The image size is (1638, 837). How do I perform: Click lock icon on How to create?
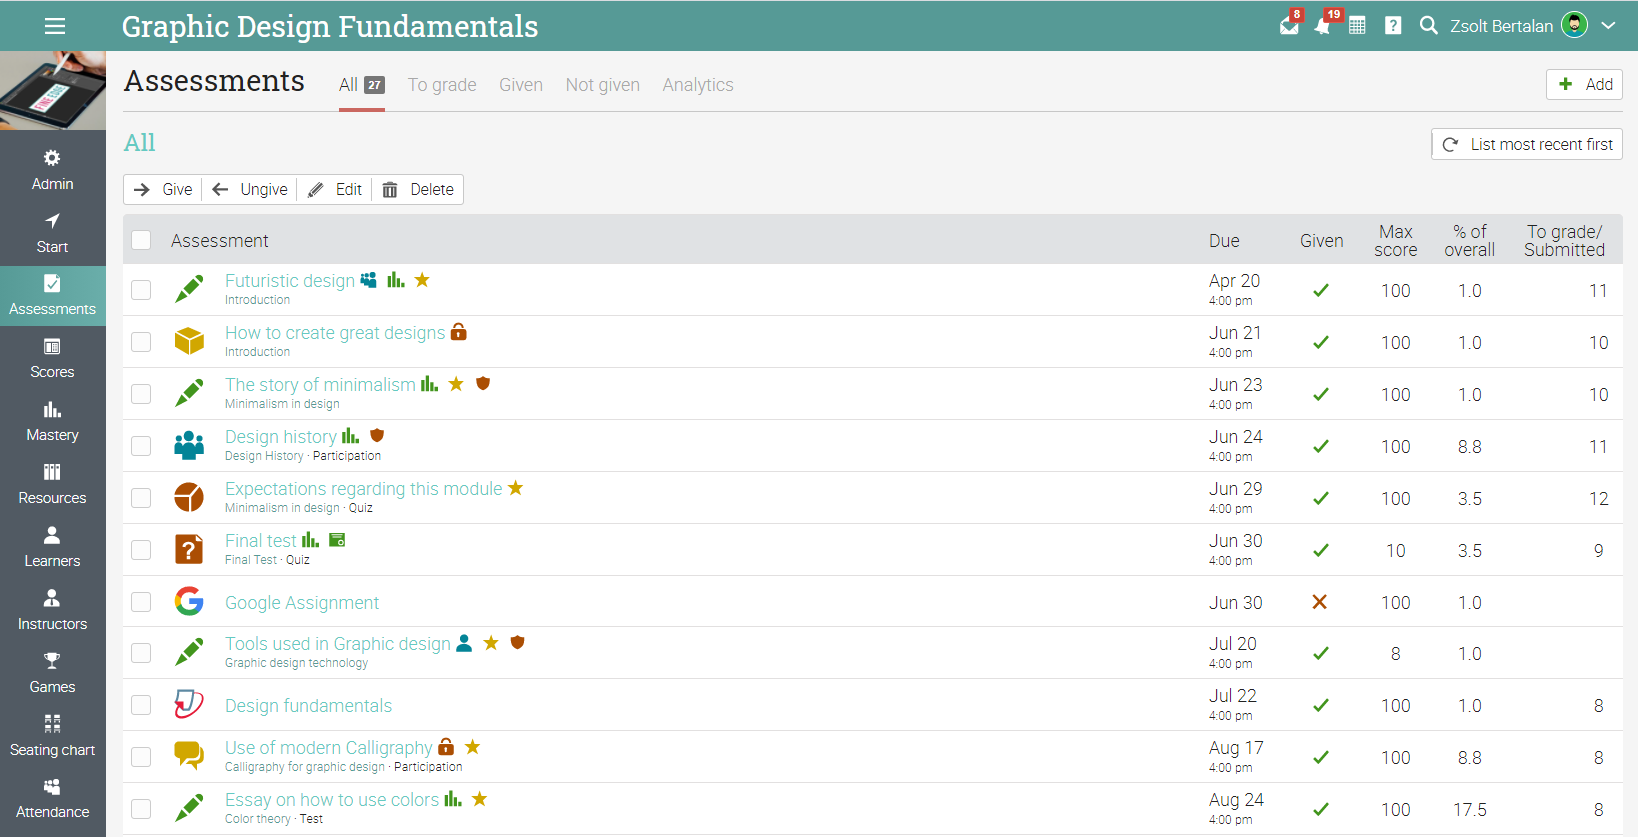pyautogui.click(x=458, y=331)
